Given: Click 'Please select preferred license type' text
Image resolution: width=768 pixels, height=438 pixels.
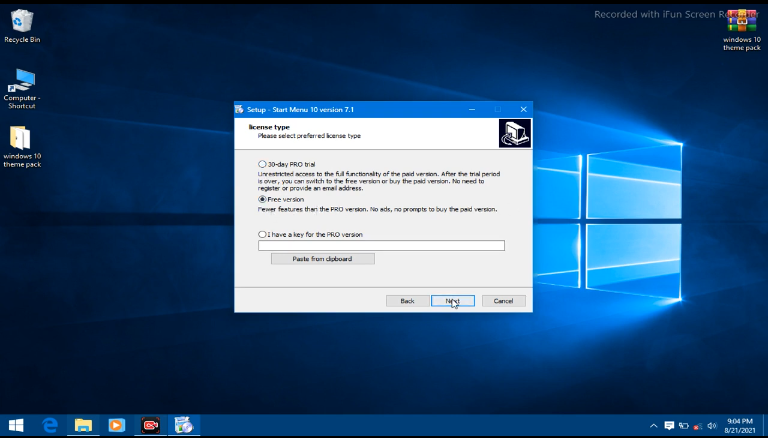Looking at the screenshot, I should click(x=309, y=136).
